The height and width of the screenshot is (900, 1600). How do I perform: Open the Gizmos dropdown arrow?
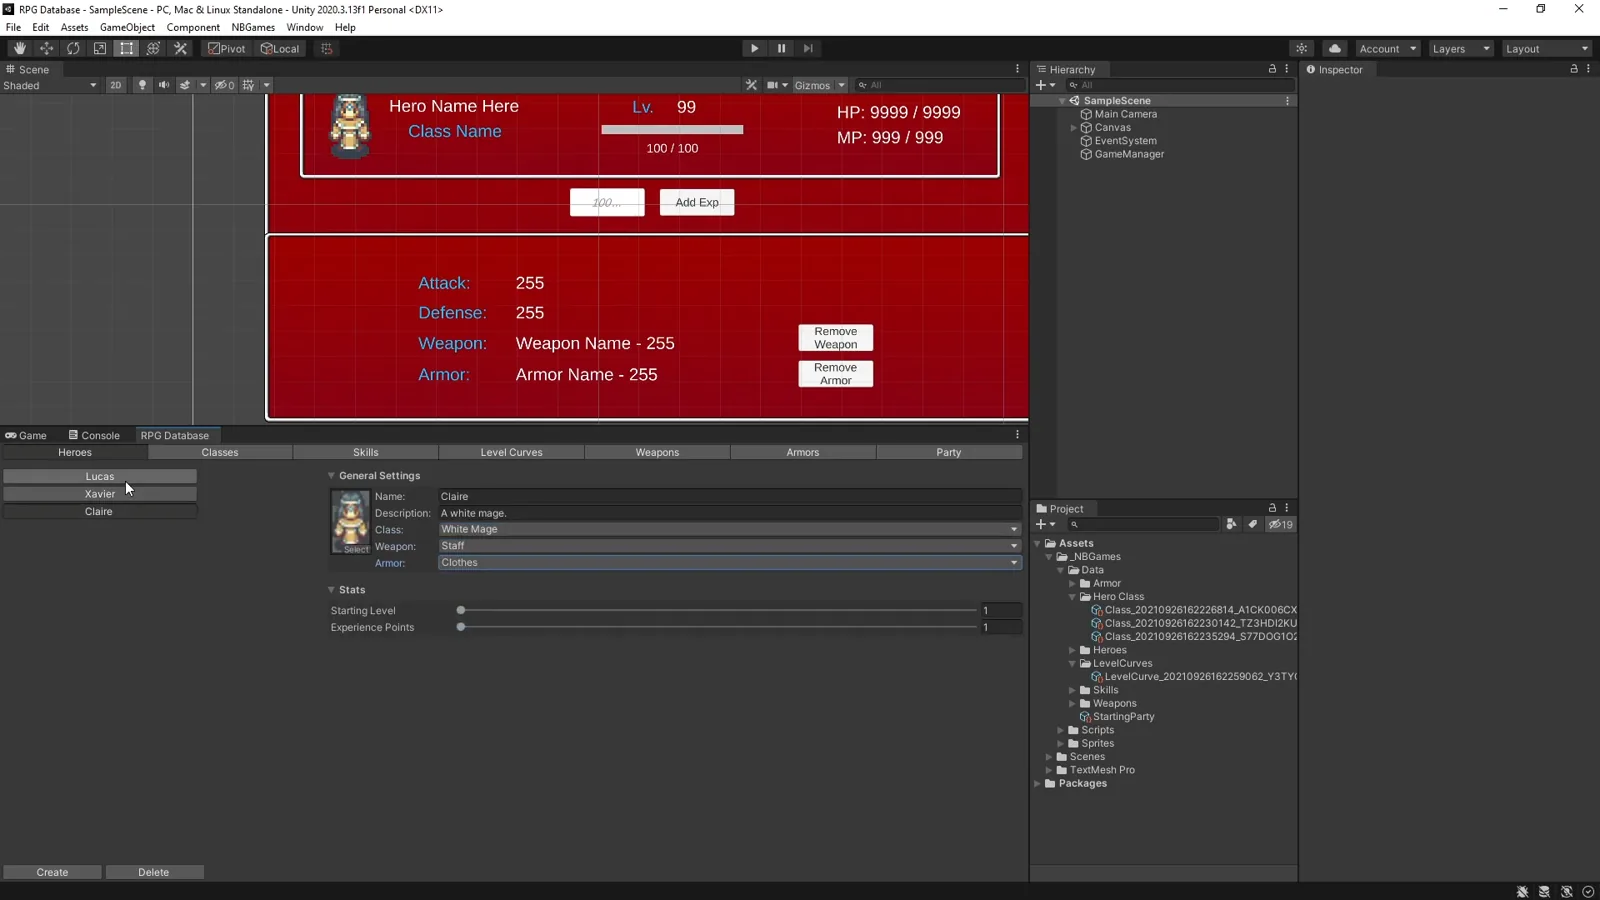click(x=841, y=85)
